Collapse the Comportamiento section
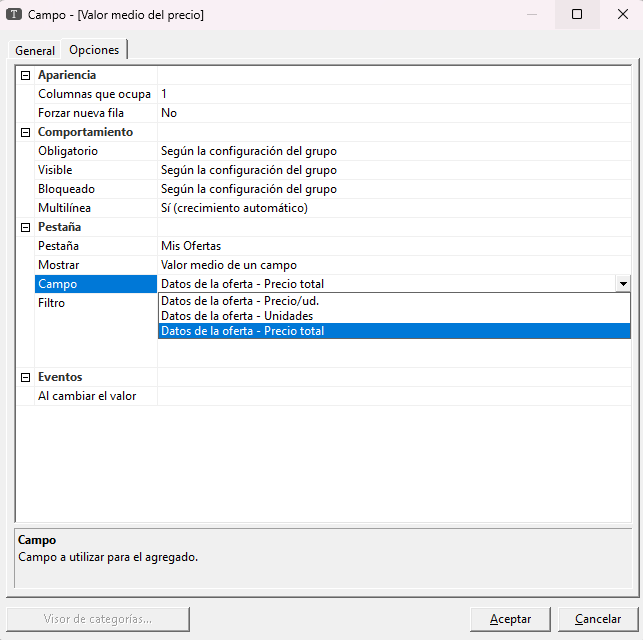This screenshot has height=640, width=643. coord(26,132)
